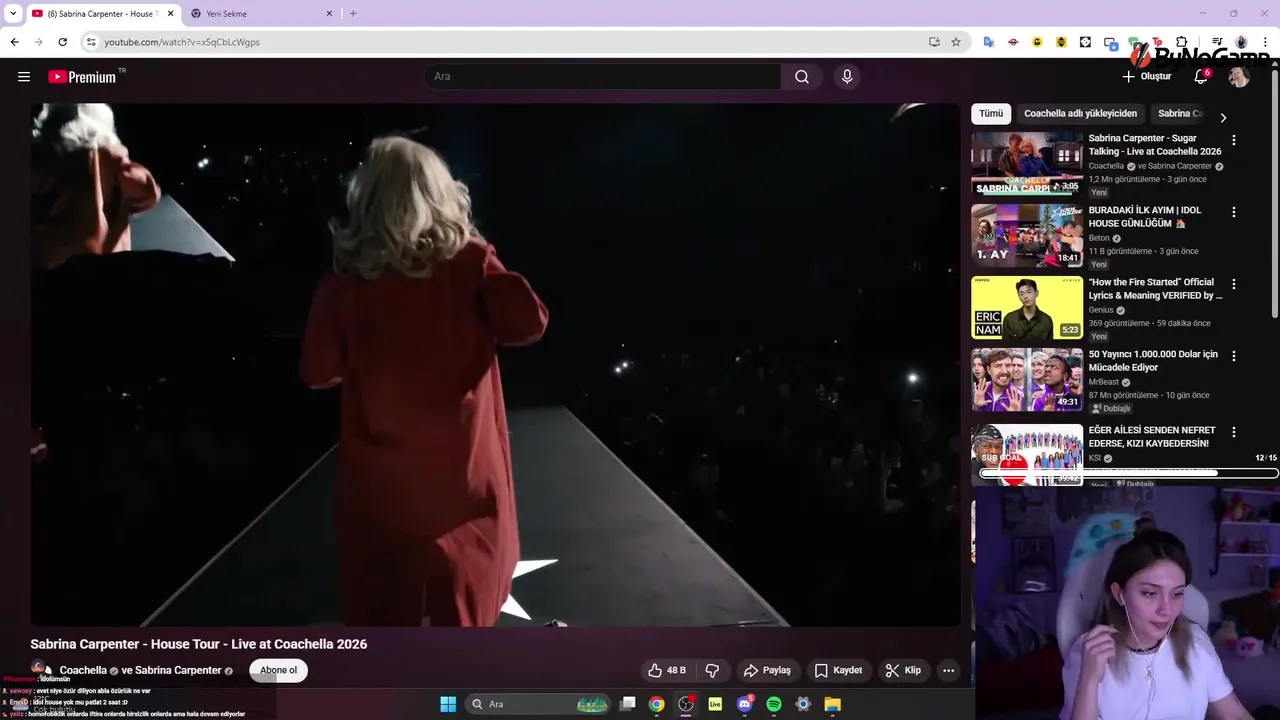
Task: Open options for BURADAKİ İLK AYIM video
Action: [x=1233, y=212]
